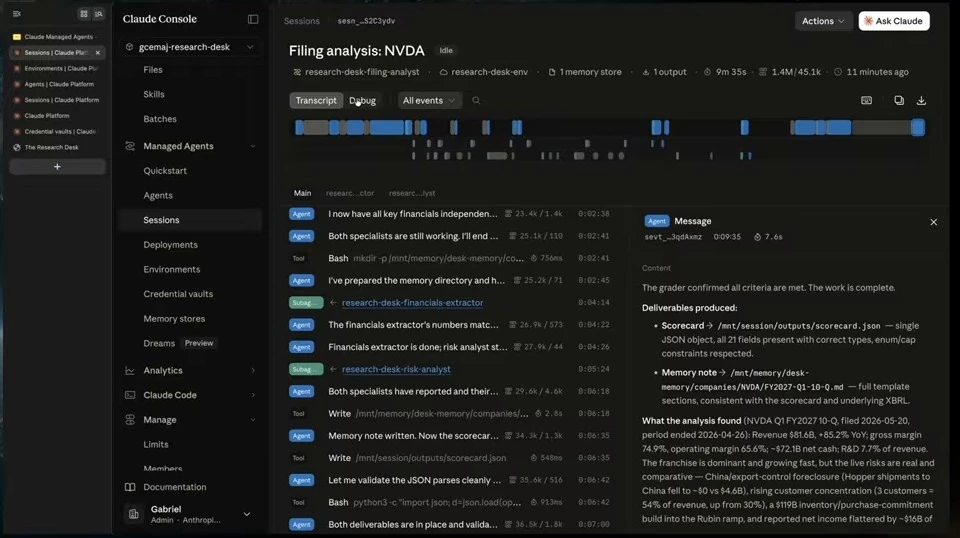The image size is (960, 538).
Task: Open the research-desk-financials-extractor subagent link
Action: [x=412, y=302]
